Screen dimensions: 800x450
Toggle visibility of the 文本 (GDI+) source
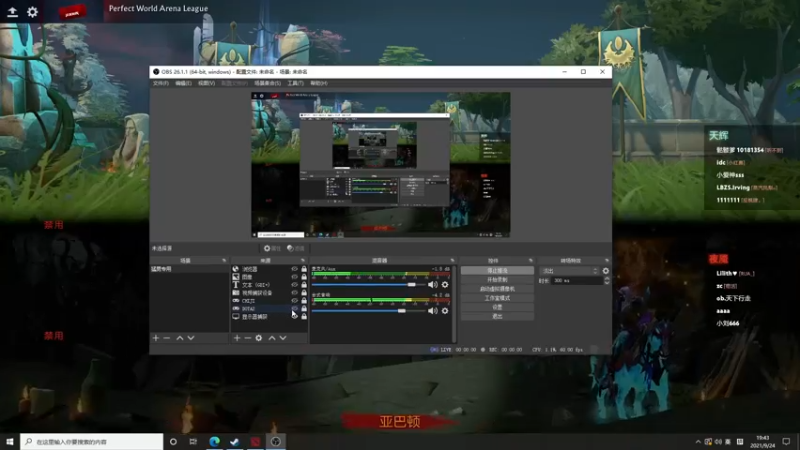(x=294, y=285)
